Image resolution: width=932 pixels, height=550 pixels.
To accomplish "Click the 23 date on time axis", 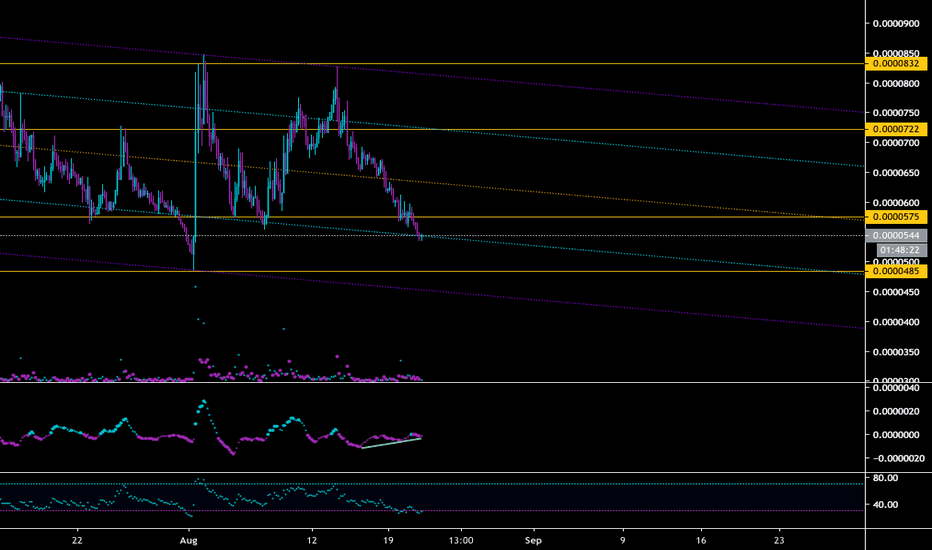I will point(779,540).
